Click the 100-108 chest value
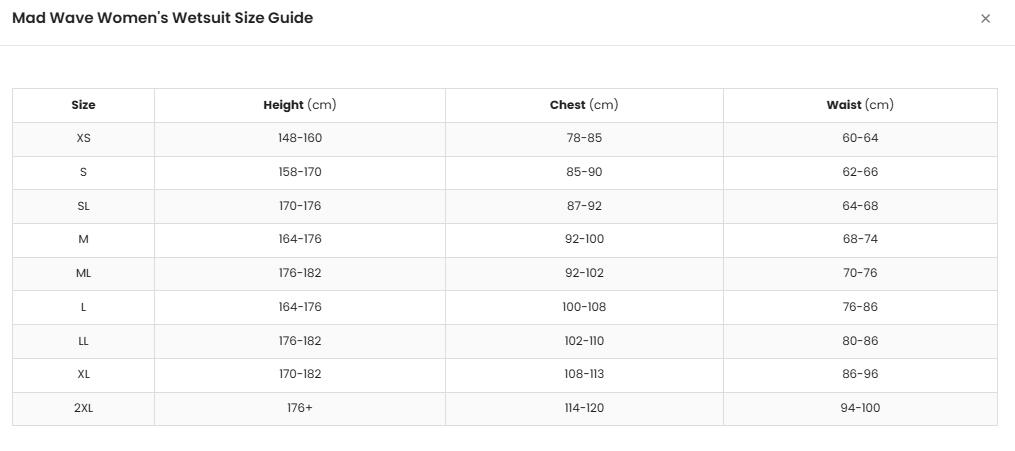The height and width of the screenshot is (451, 1015). tap(584, 307)
